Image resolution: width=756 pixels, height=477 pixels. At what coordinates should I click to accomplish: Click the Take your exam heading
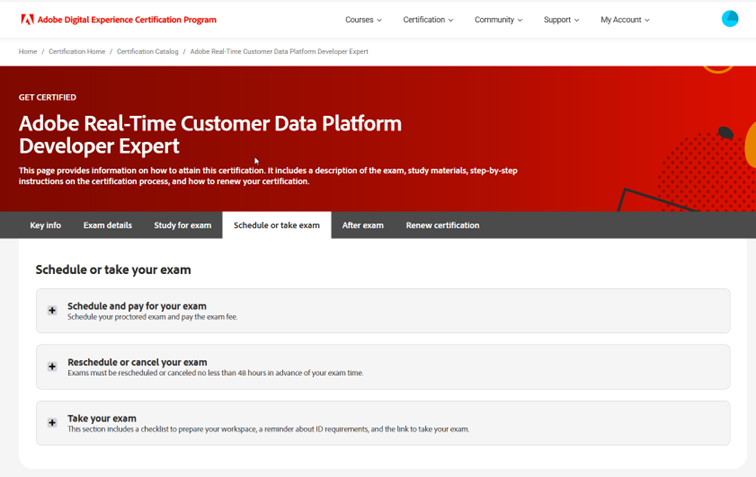click(x=102, y=418)
